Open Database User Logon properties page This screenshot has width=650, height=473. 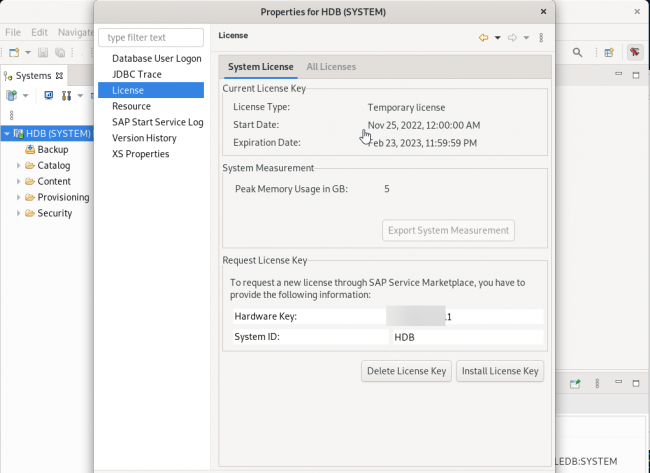(157, 58)
